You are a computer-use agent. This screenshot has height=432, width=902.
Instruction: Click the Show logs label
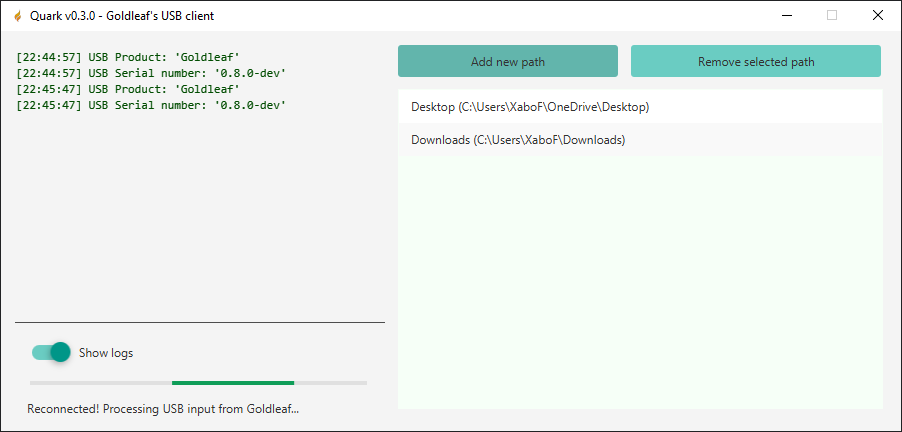pyautogui.click(x=106, y=353)
